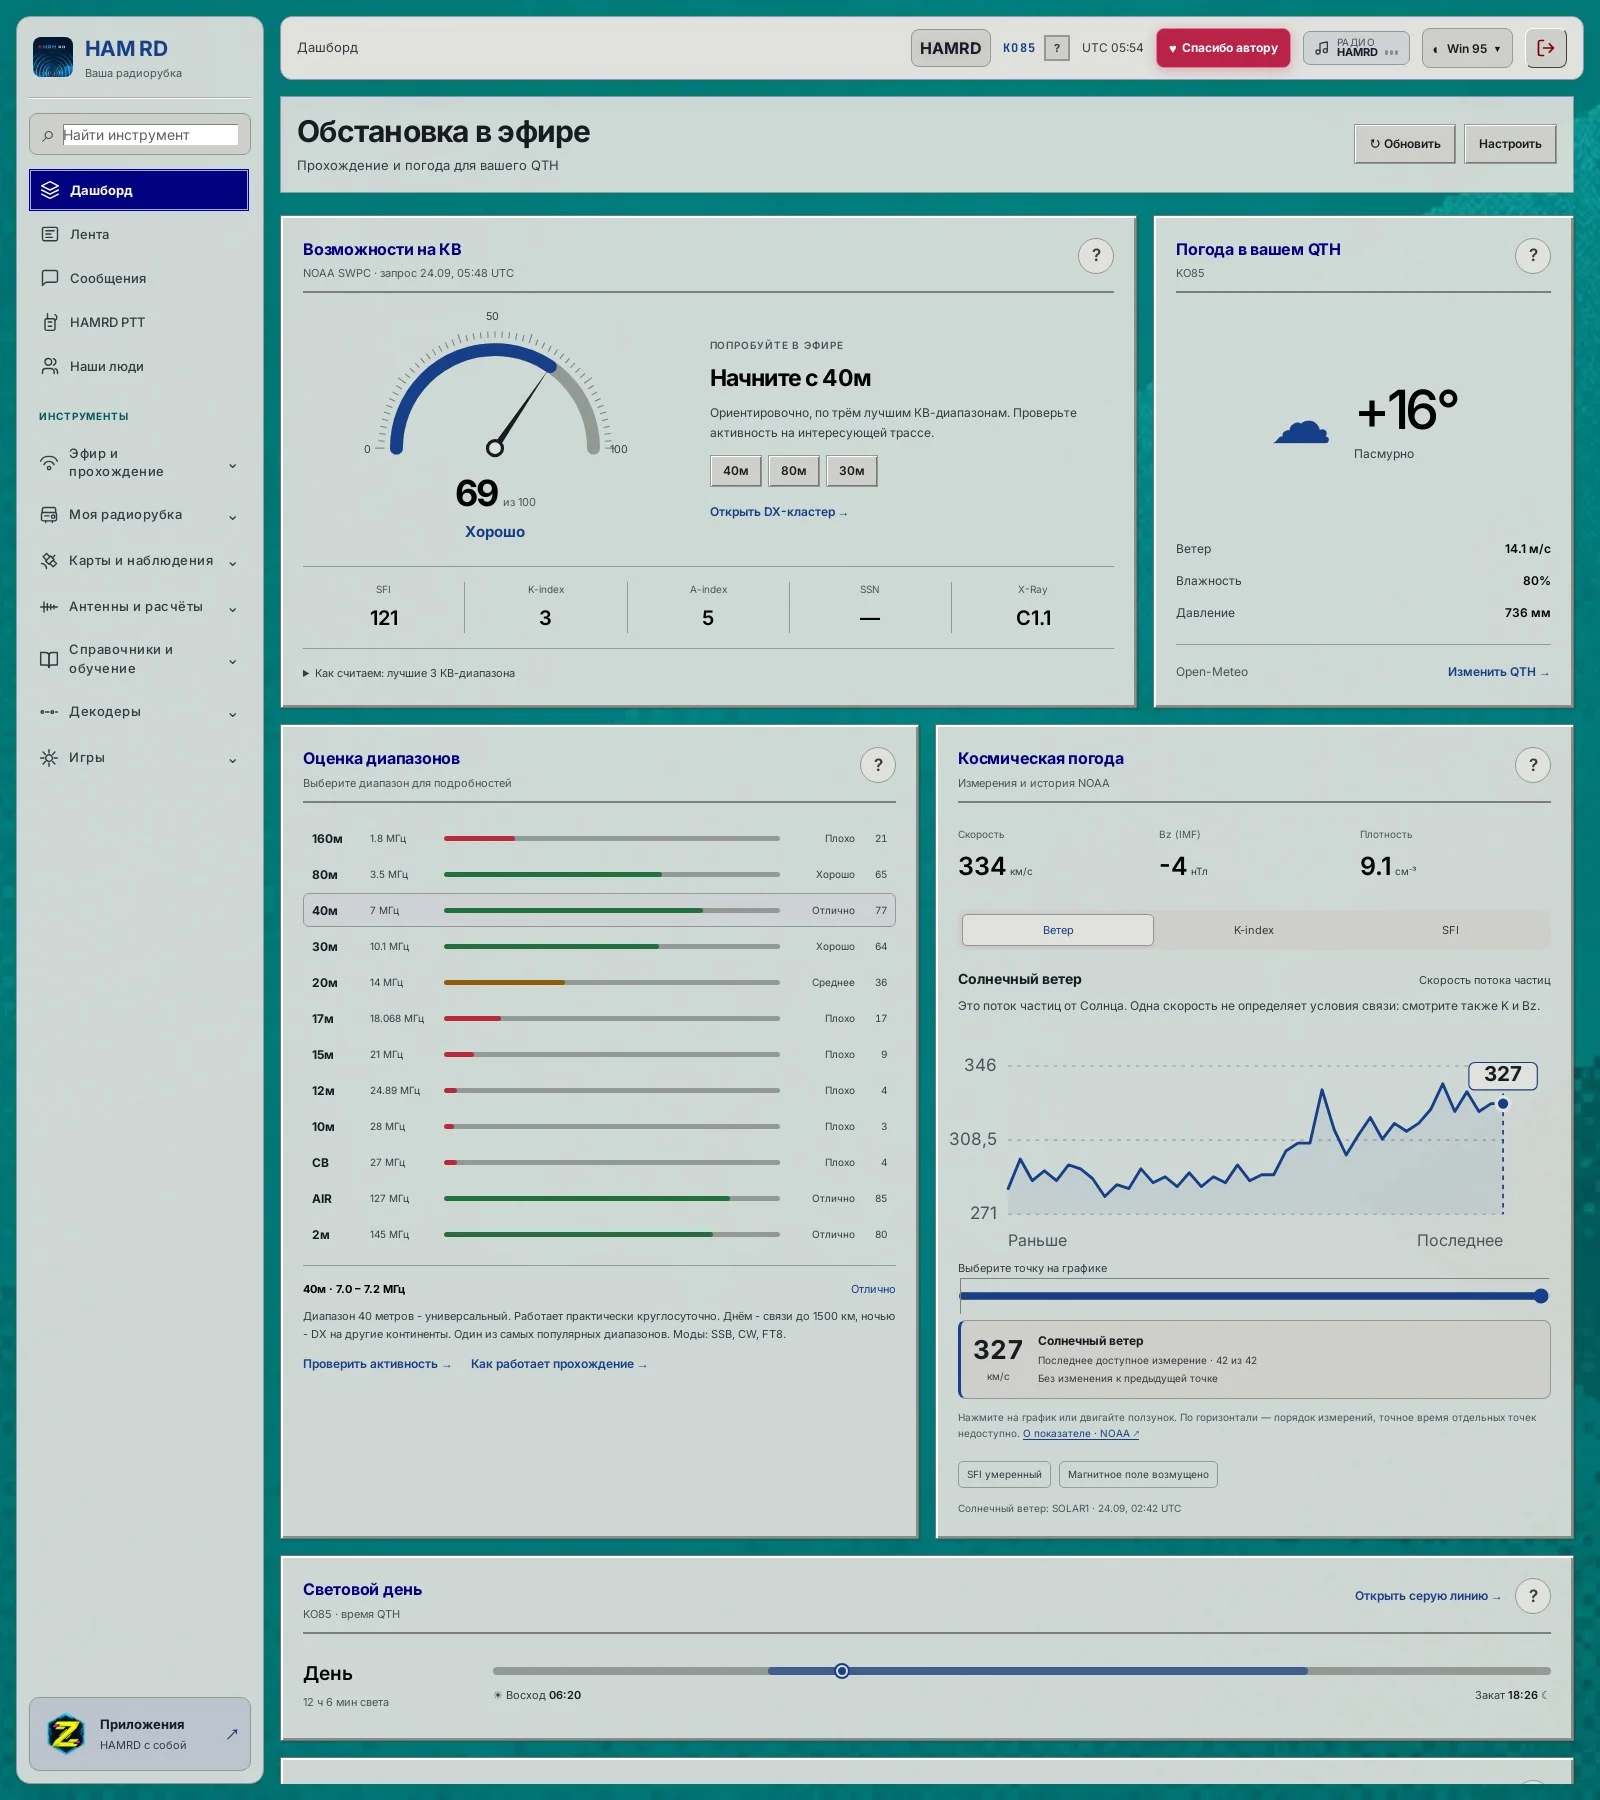
Task: Select the SFI segment in space weather
Action: pos(1450,930)
